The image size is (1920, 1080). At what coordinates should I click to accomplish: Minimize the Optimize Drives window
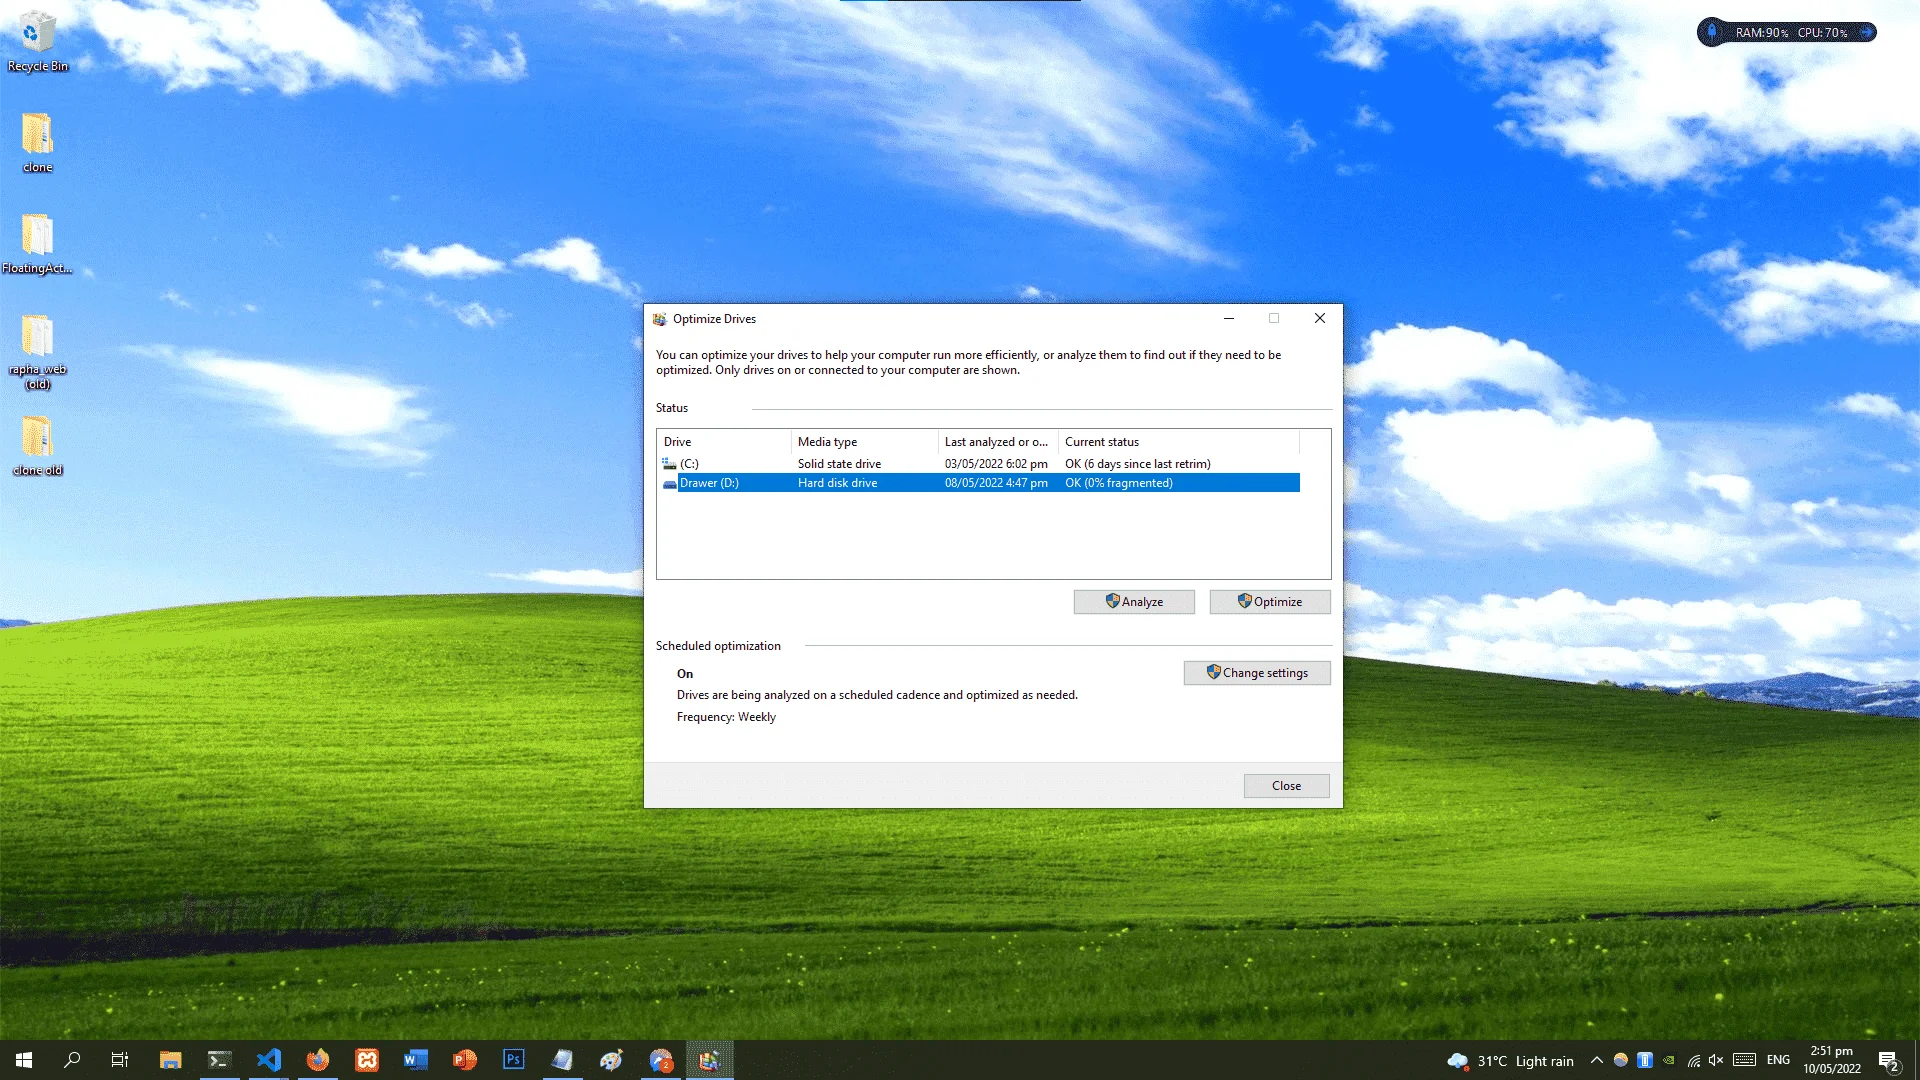pos(1229,318)
